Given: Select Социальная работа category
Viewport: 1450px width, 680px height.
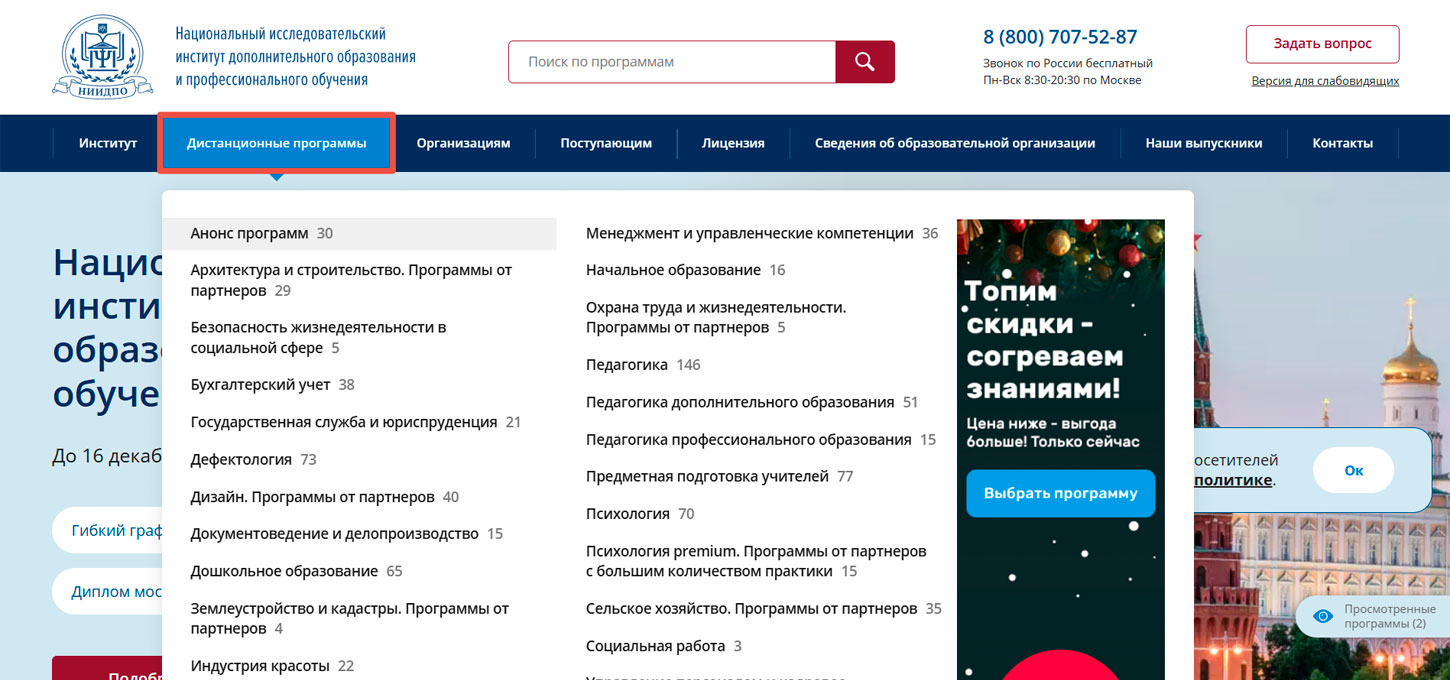Looking at the screenshot, I should coord(664,646).
